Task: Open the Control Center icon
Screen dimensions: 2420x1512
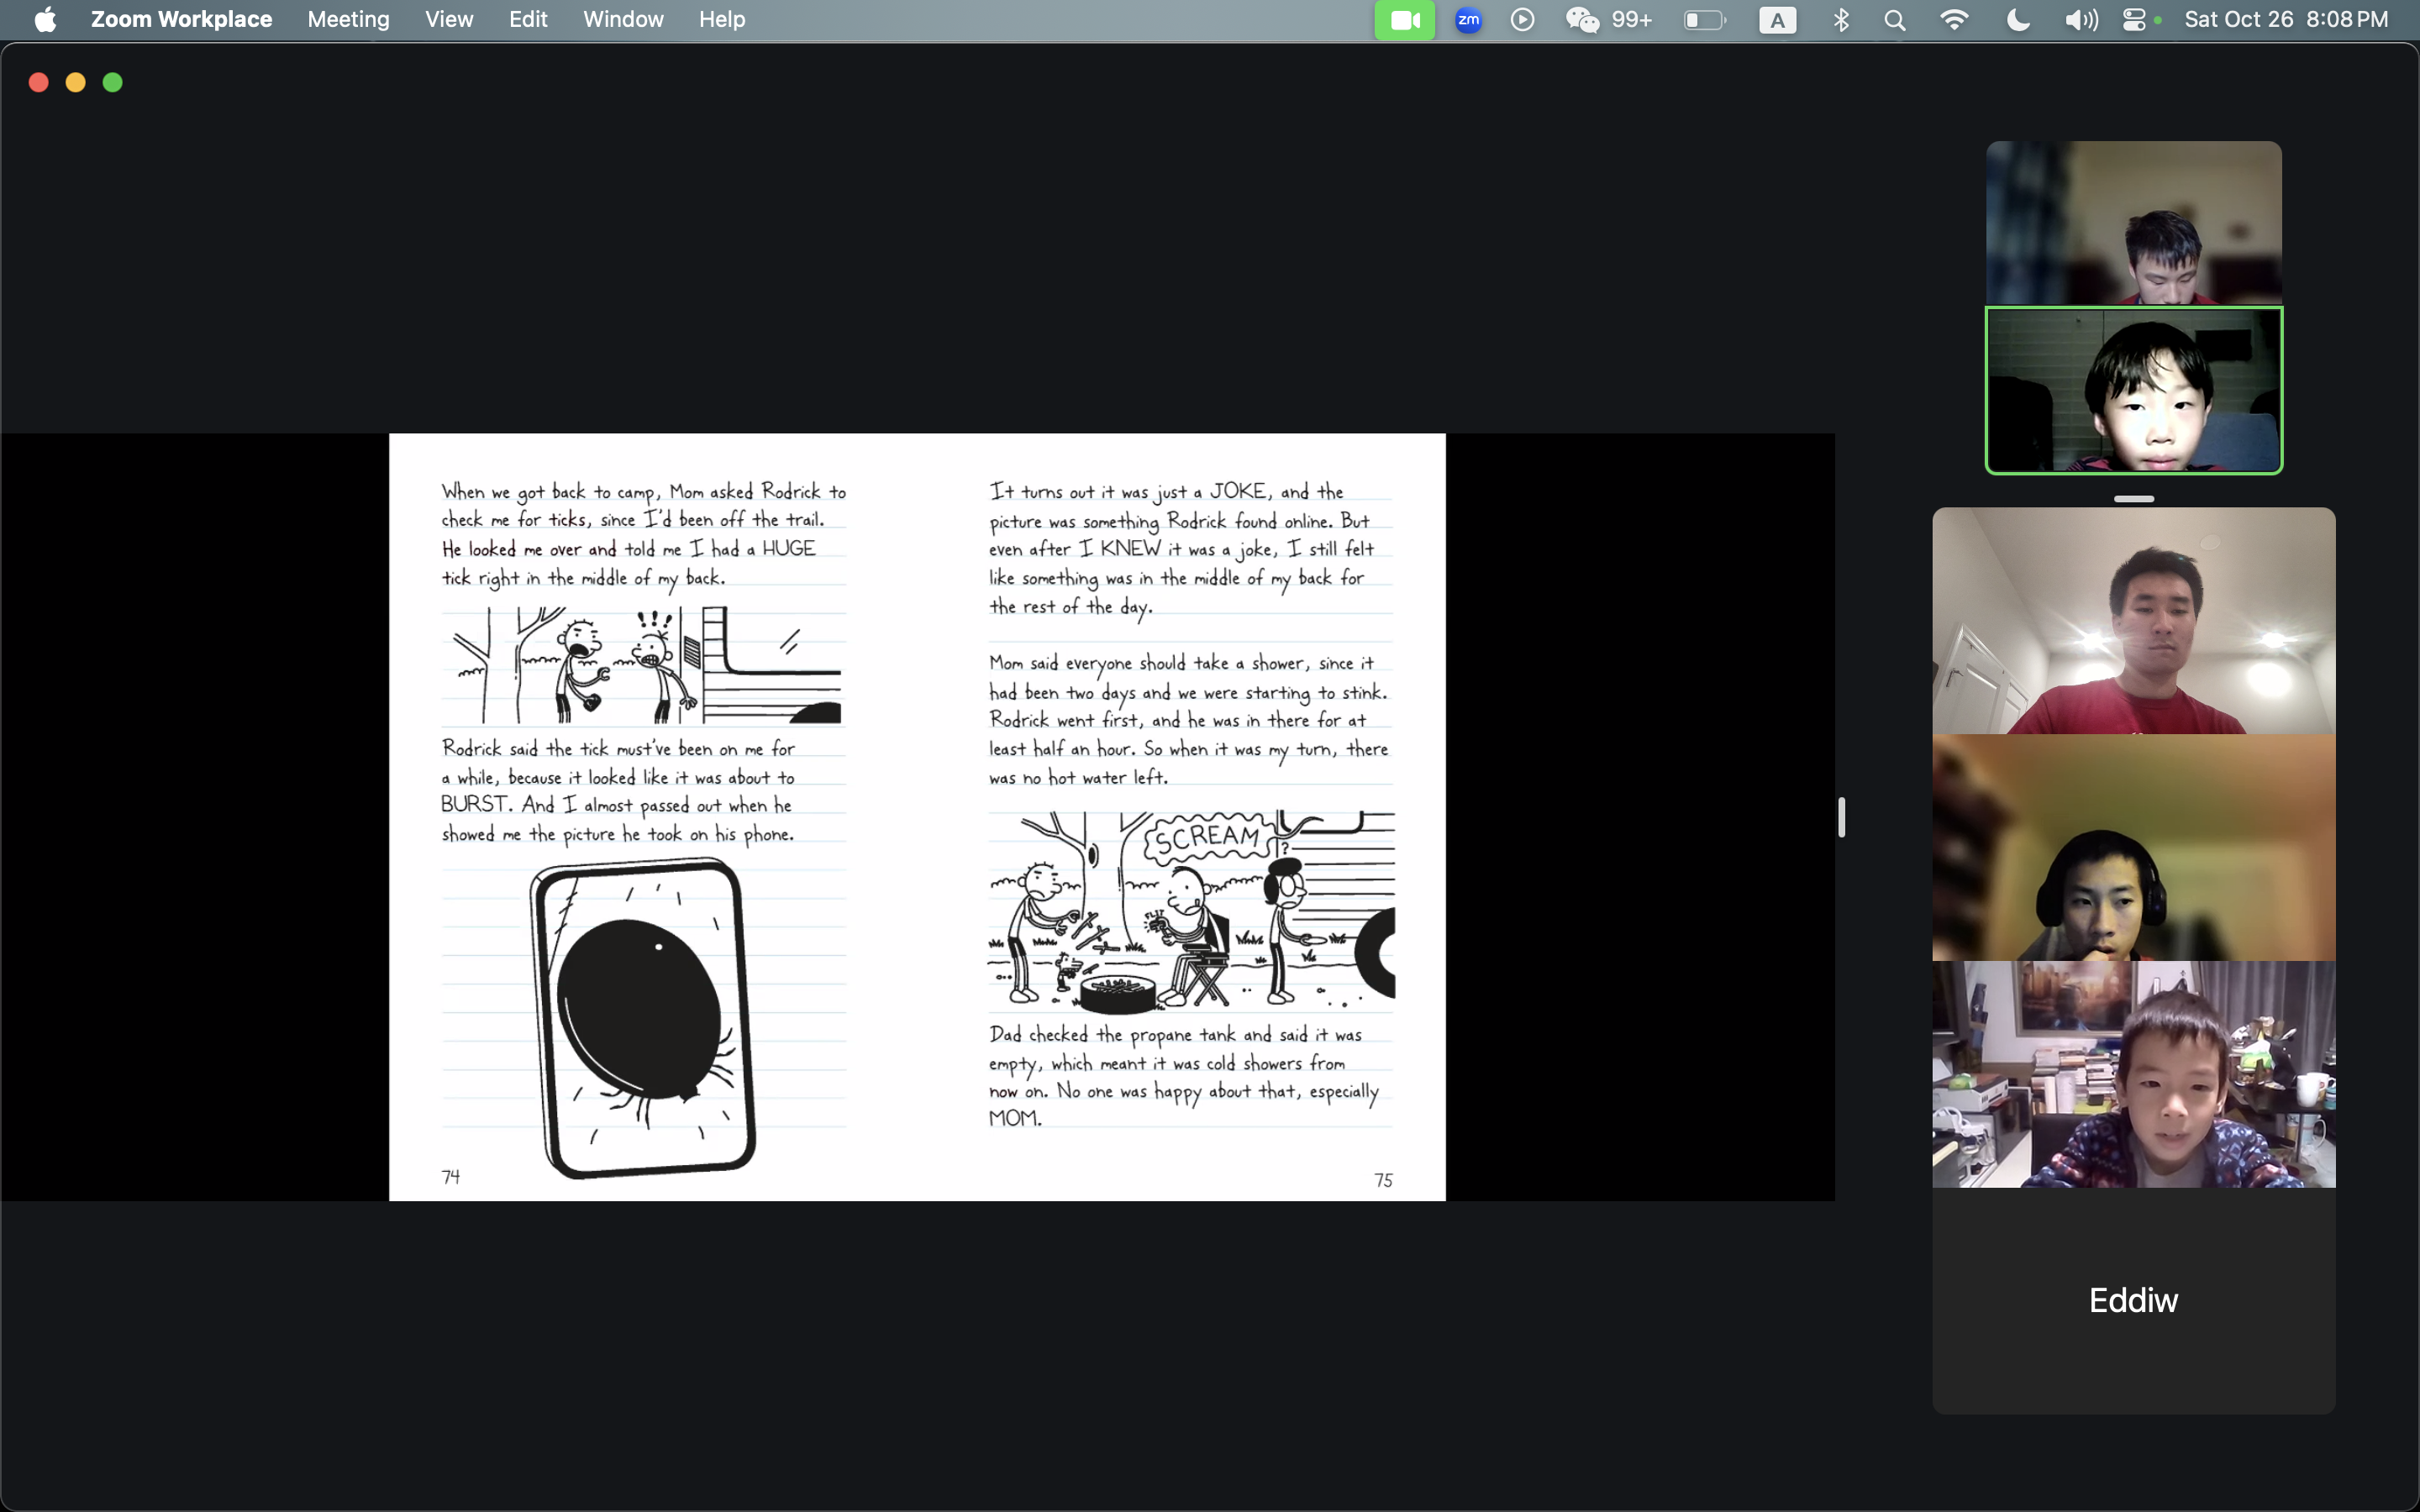Action: click(2133, 20)
